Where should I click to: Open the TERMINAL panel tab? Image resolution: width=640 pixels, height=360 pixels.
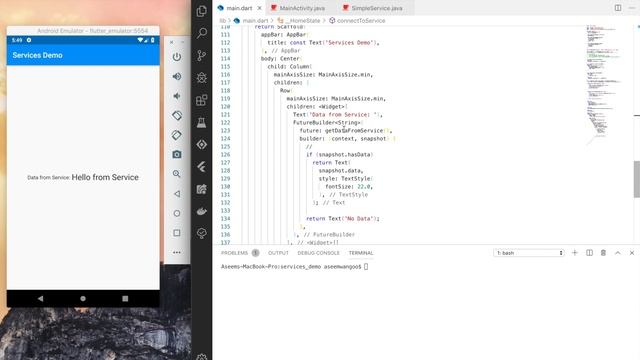361,253
